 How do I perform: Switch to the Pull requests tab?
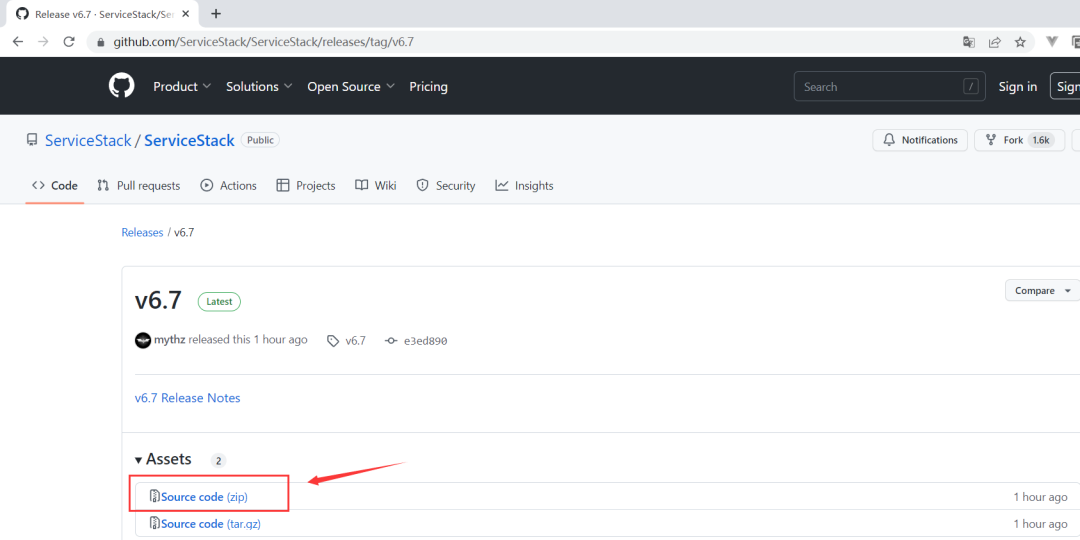tap(138, 185)
